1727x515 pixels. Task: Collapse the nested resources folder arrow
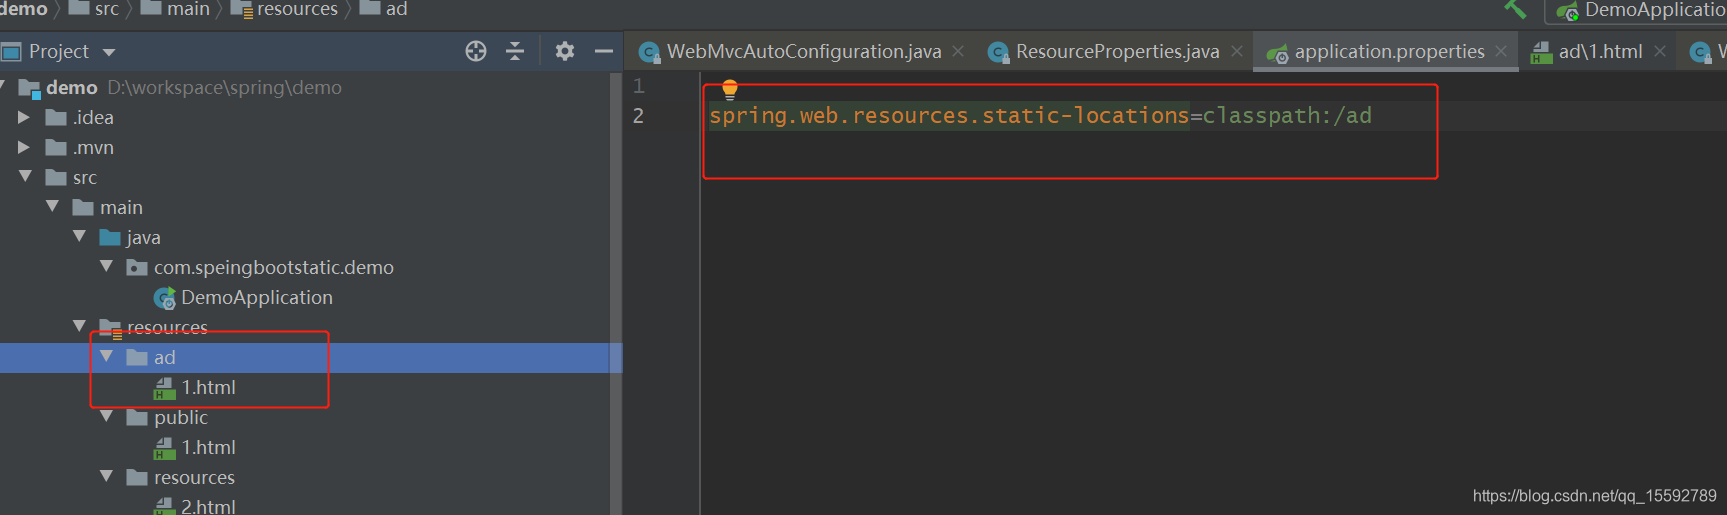click(x=106, y=476)
